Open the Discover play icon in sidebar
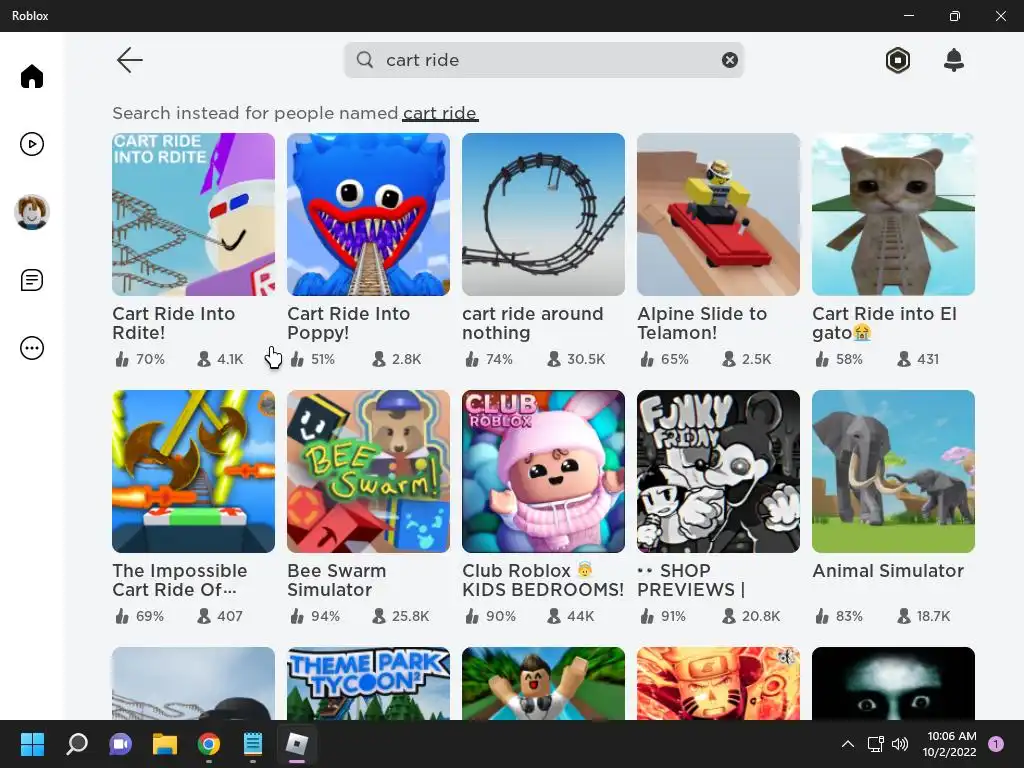Screen dimensions: 1024x768 [x=31, y=144]
